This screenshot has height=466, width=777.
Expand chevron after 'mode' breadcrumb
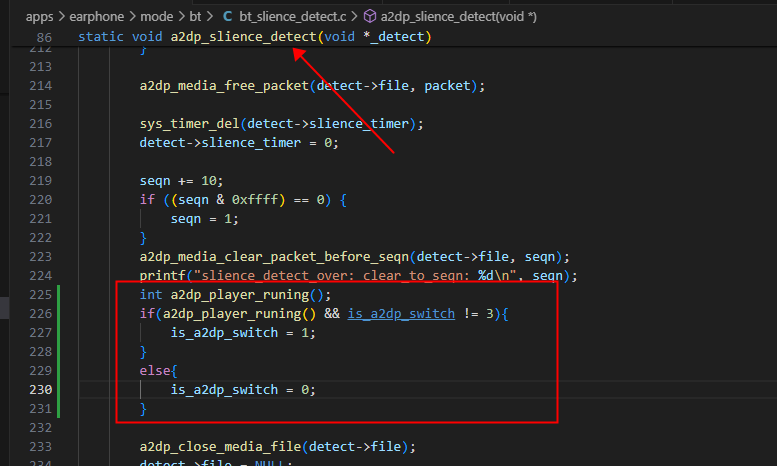coord(181,16)
